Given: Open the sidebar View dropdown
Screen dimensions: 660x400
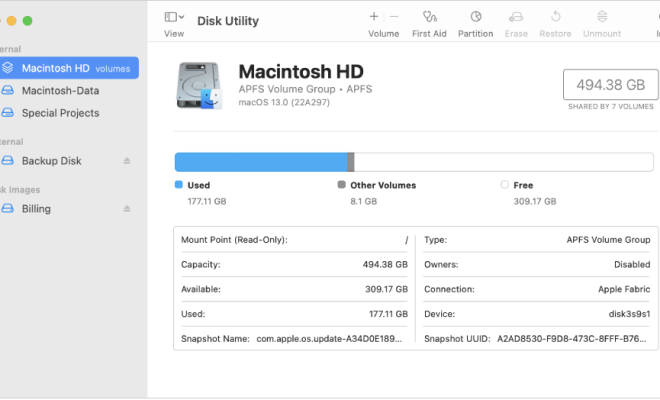Looking at the screenshot, I should (x=174, y=17).
